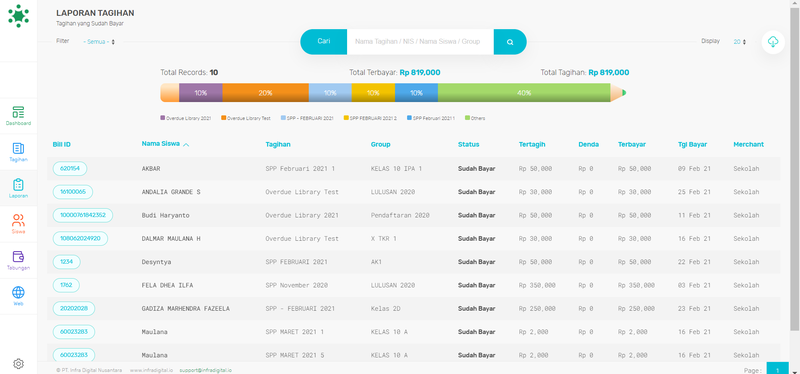Sort by Bill ID column header
This screenshot has width=800, height=374.
click(x=62, y=144)
